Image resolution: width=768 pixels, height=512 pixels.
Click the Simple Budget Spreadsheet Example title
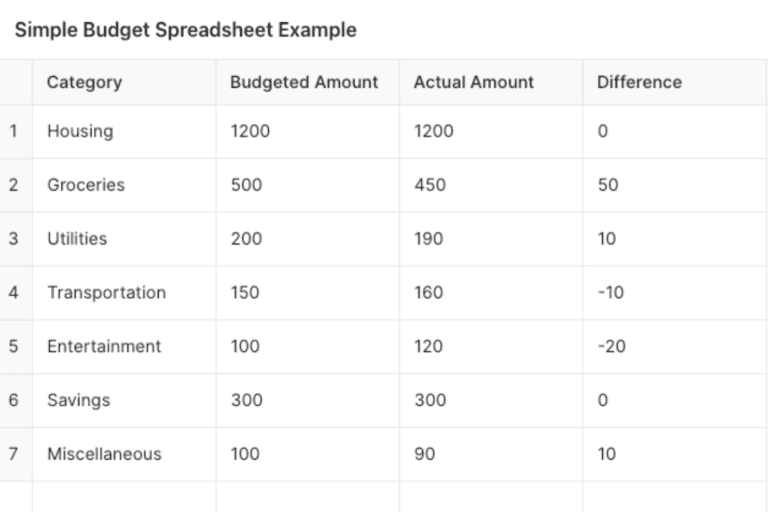coord(185,30)
